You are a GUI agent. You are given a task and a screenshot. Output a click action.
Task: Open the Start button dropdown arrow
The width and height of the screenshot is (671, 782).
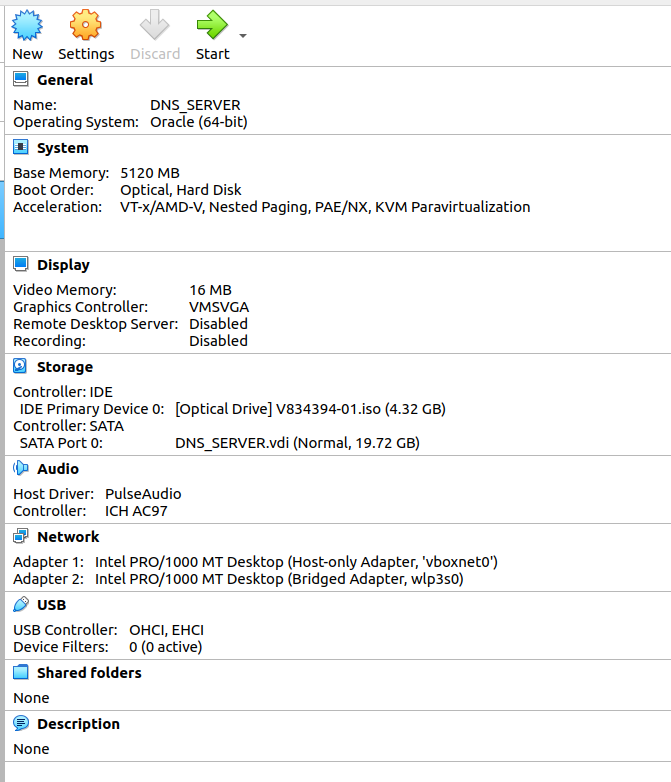click(x=243, y=35)
